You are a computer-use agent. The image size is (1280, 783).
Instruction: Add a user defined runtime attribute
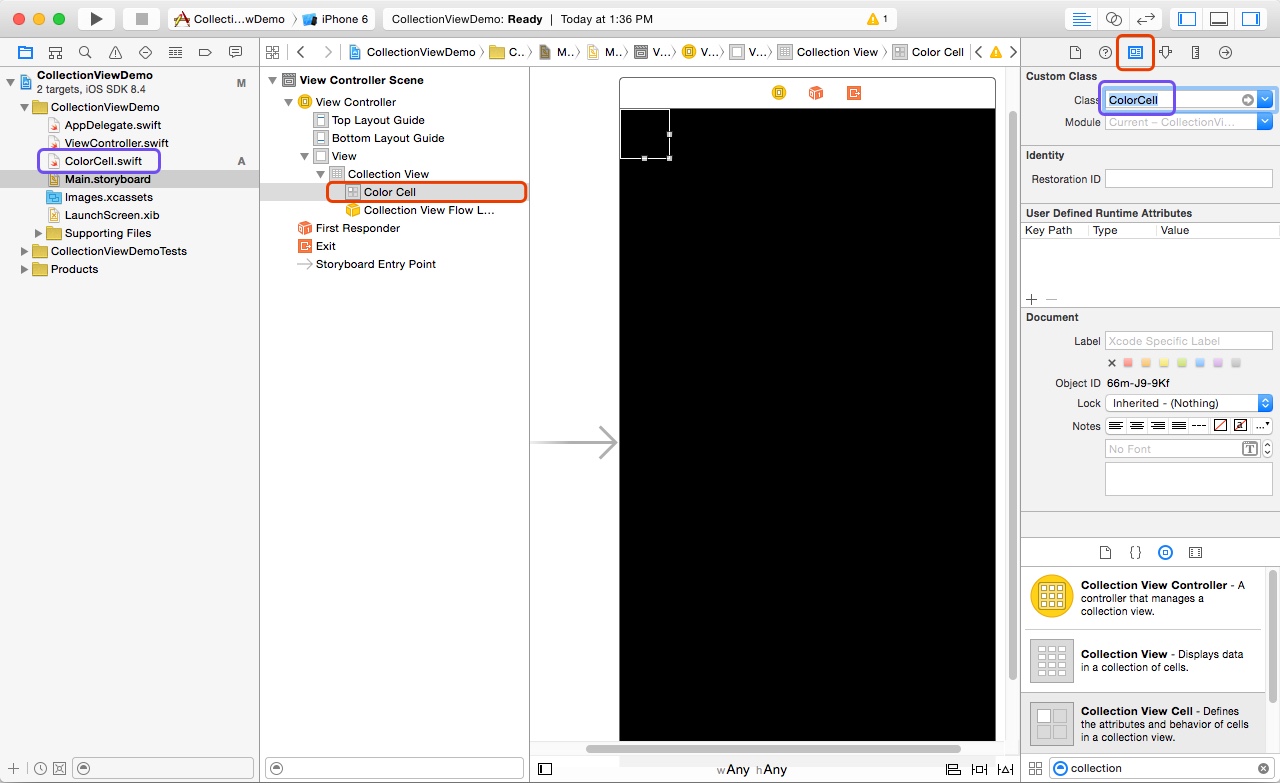tap(1032, 299)
